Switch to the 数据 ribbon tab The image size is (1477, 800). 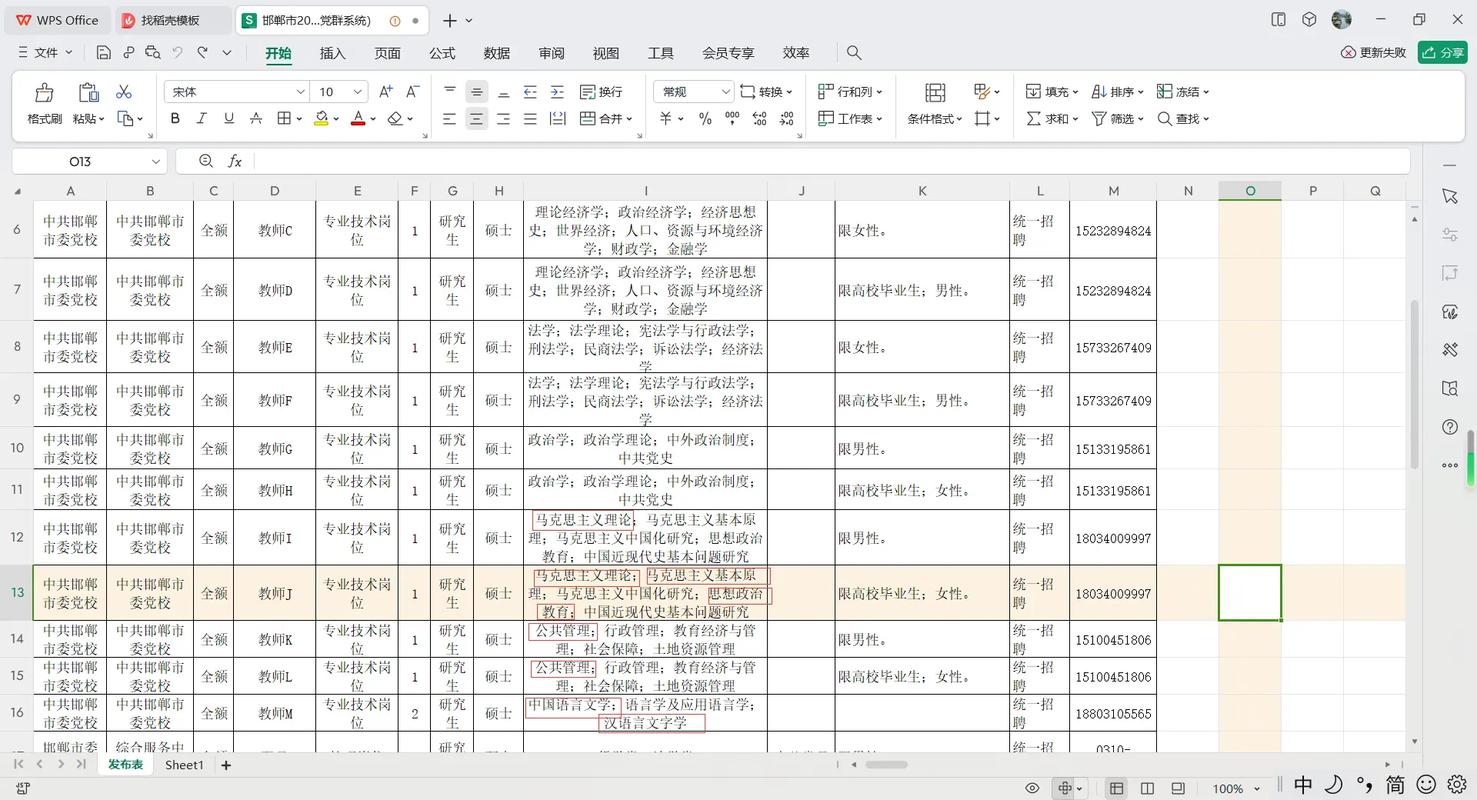point(496,53)
